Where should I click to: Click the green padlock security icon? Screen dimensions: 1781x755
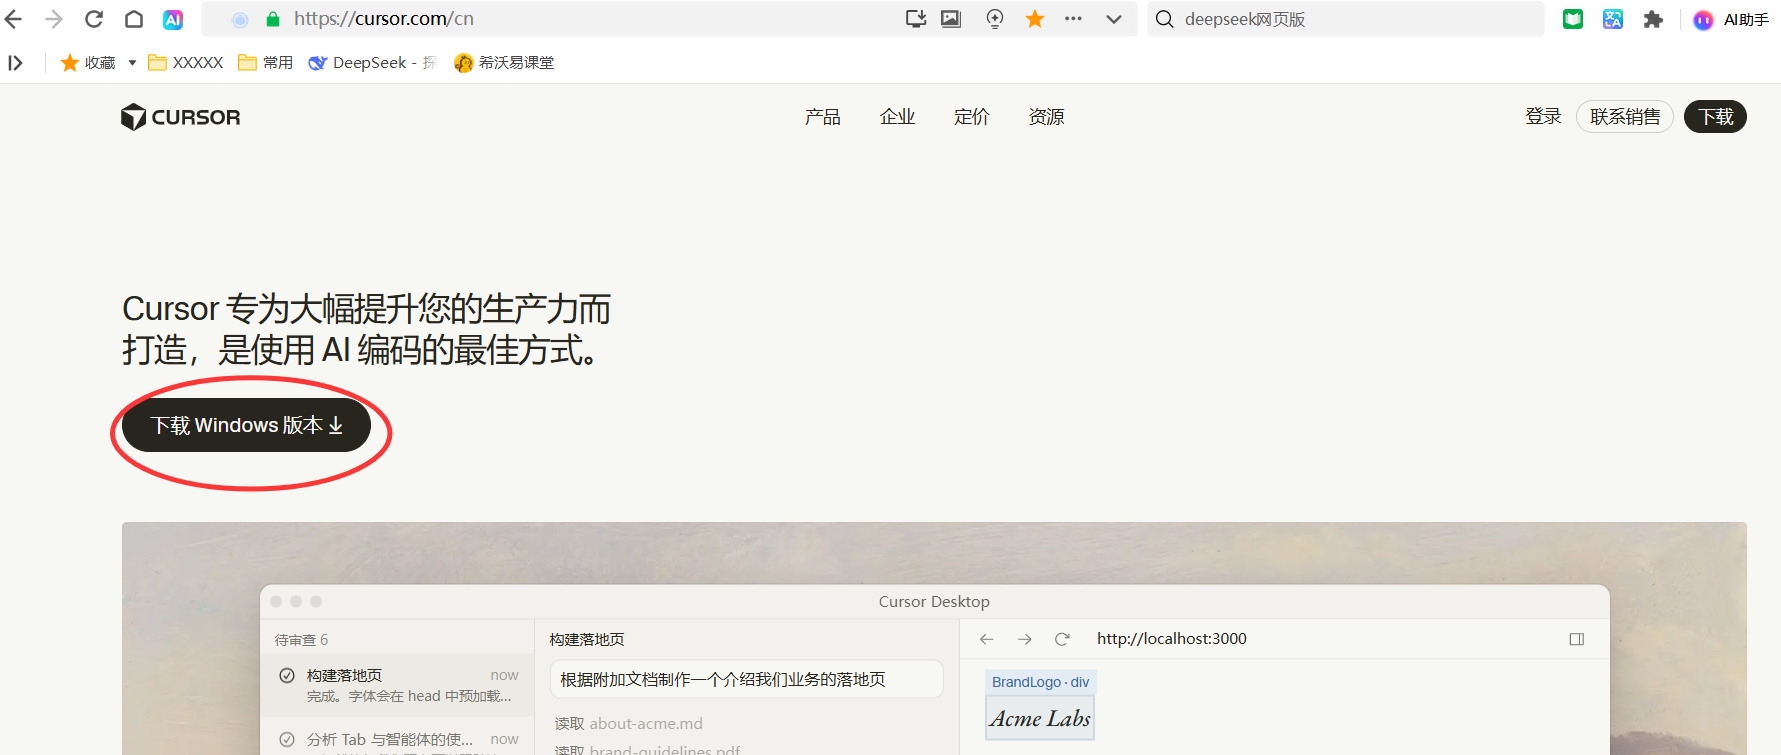tap(272, 19)
